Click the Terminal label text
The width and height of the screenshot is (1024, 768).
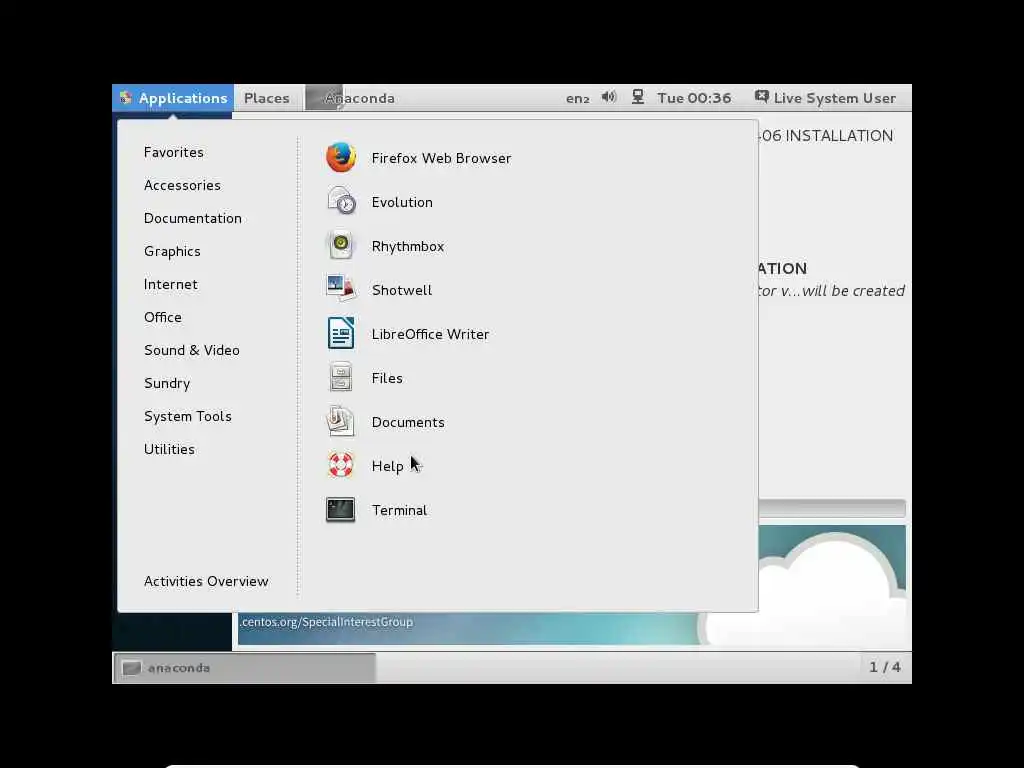[x=400, y=510]
